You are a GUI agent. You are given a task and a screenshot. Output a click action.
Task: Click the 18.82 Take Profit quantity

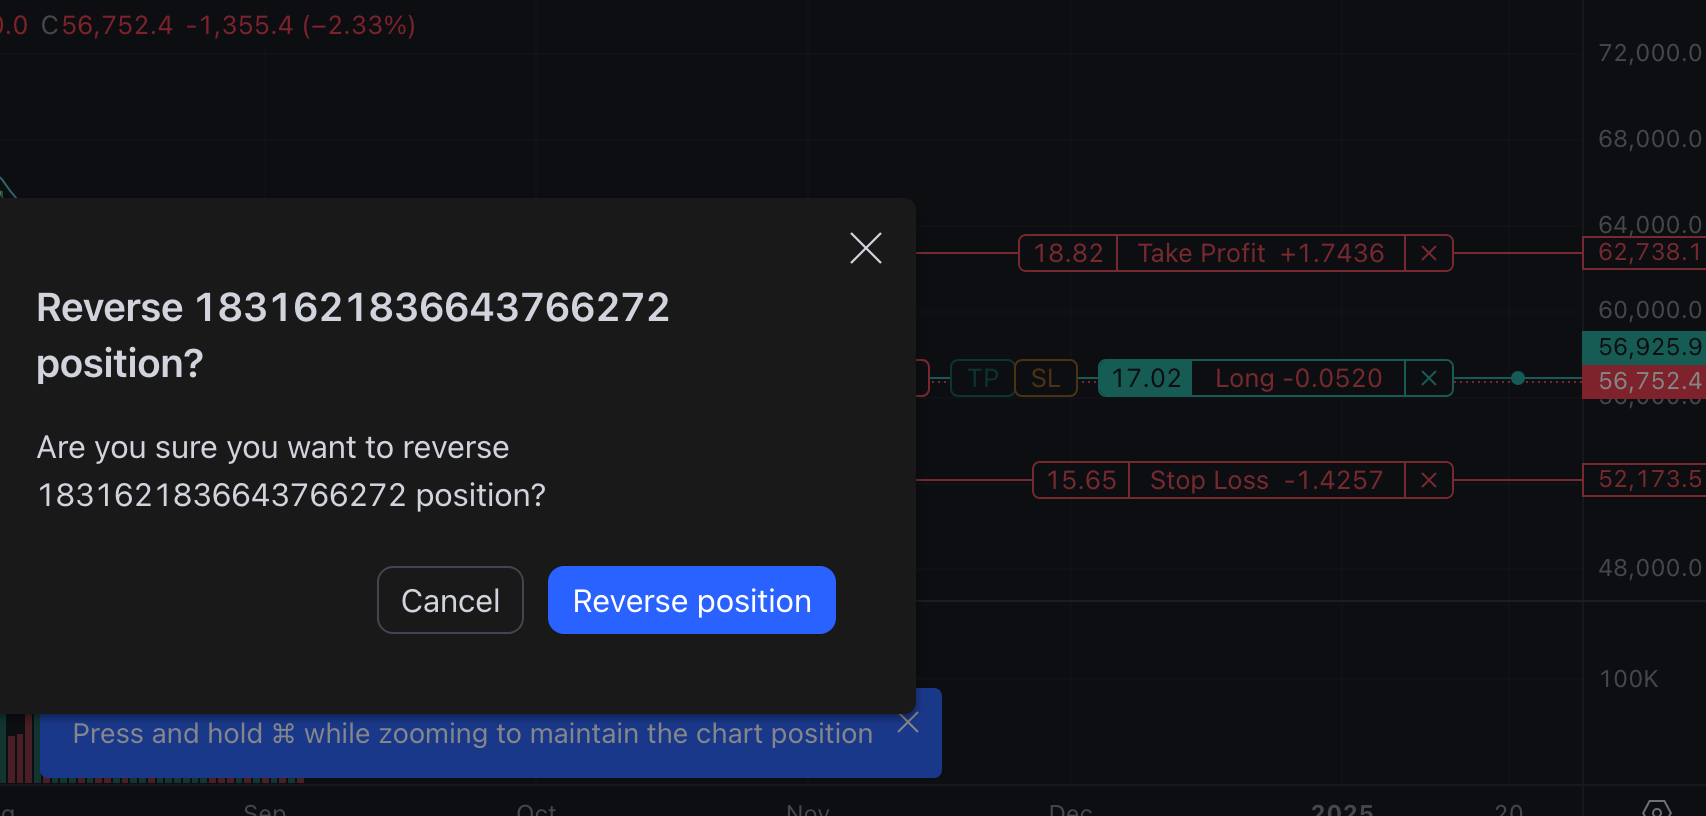(1068, 254)
